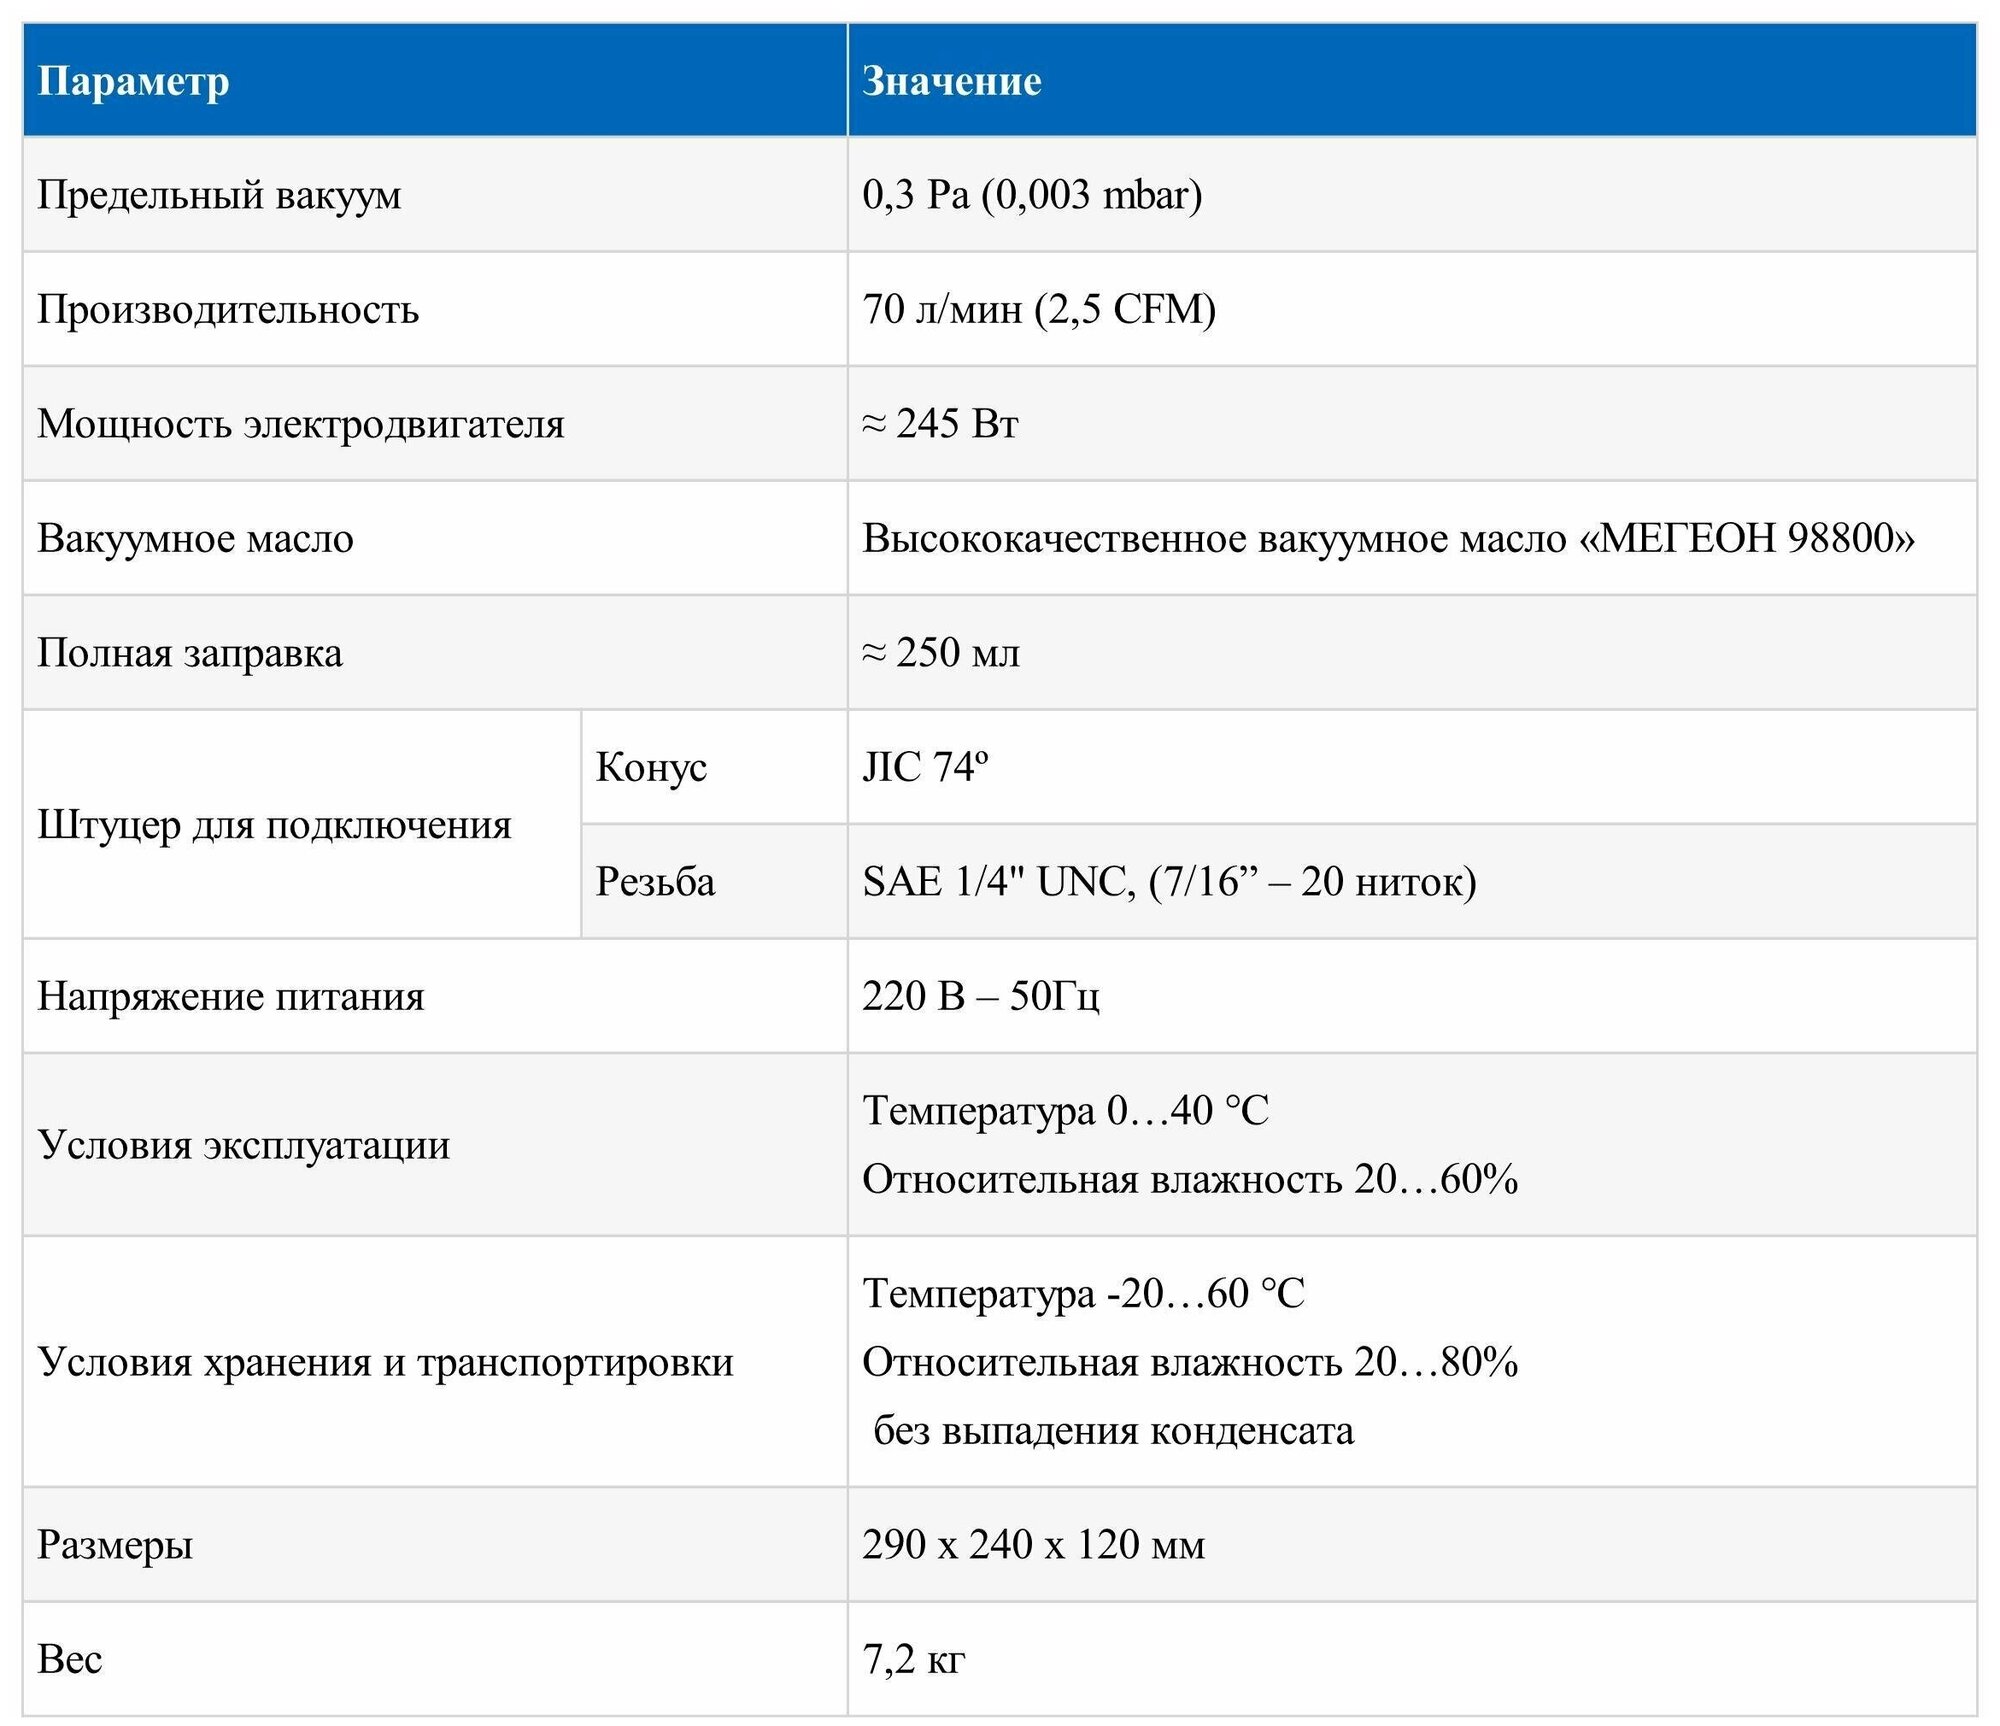Image resolution: width=2000 pixels, height=1726 pixels.
Task: Select the Производительность parameter cell
Action: [228, 310]
